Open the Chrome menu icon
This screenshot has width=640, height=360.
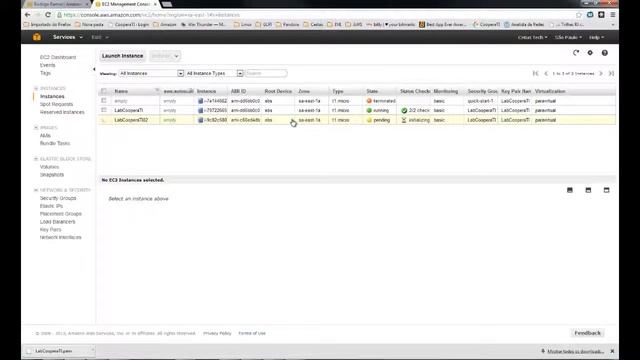613,15
